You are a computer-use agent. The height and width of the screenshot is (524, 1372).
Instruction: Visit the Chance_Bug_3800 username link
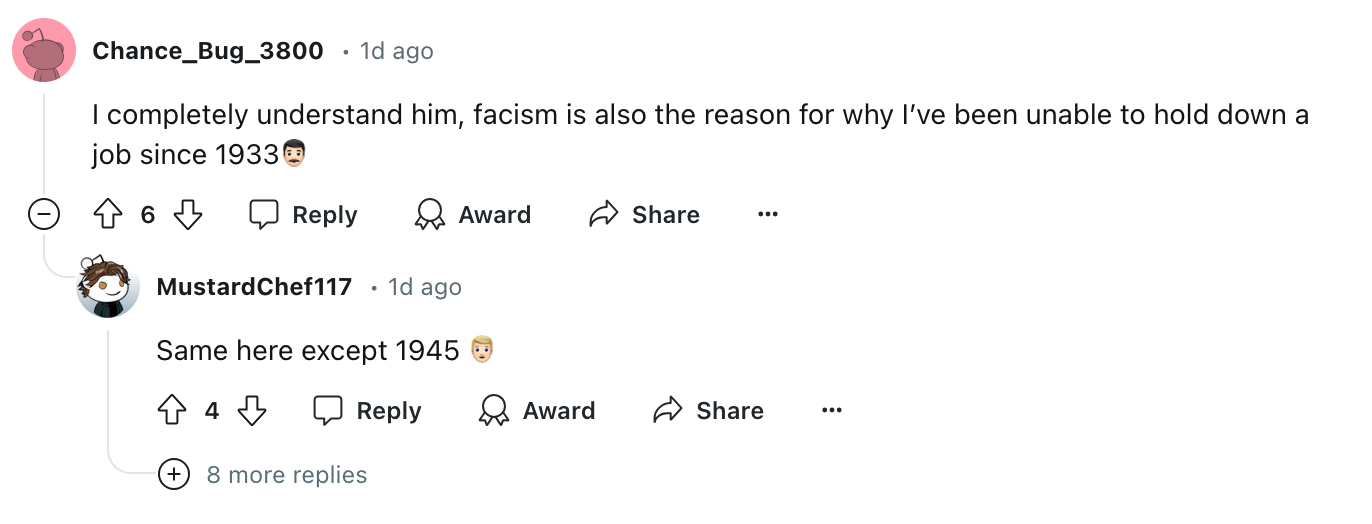pos(208,51)
